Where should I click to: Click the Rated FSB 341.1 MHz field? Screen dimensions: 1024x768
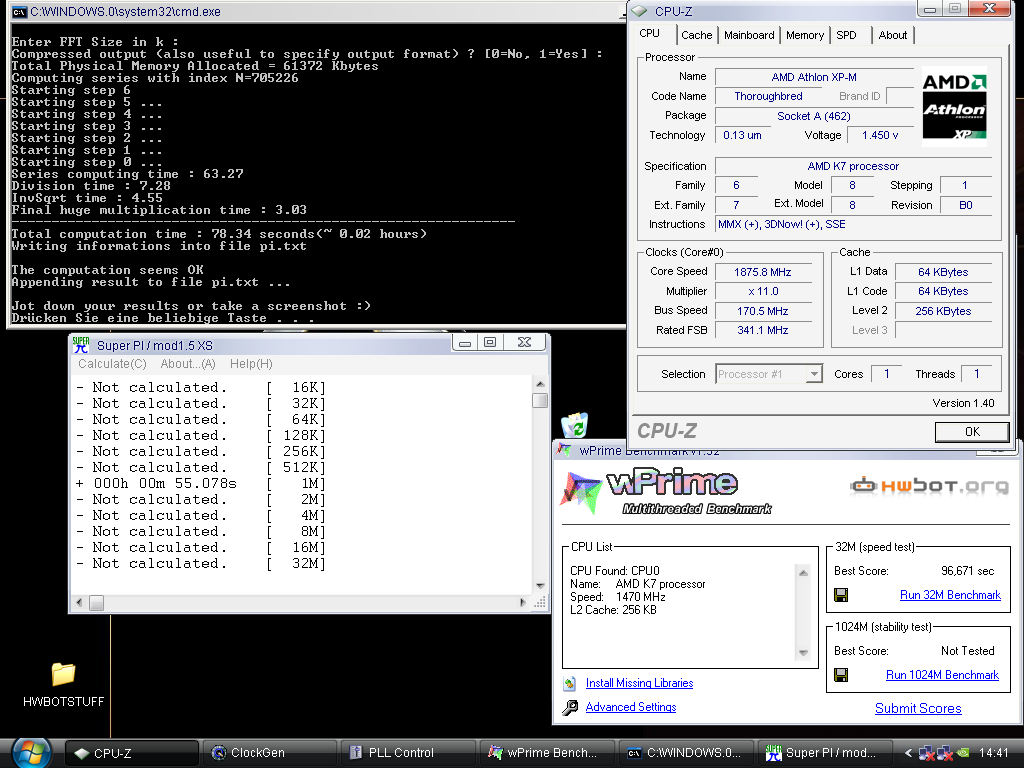763,330
